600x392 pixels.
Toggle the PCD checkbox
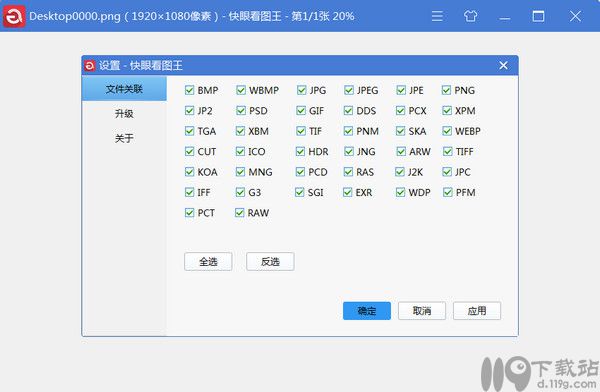[300, 172]
